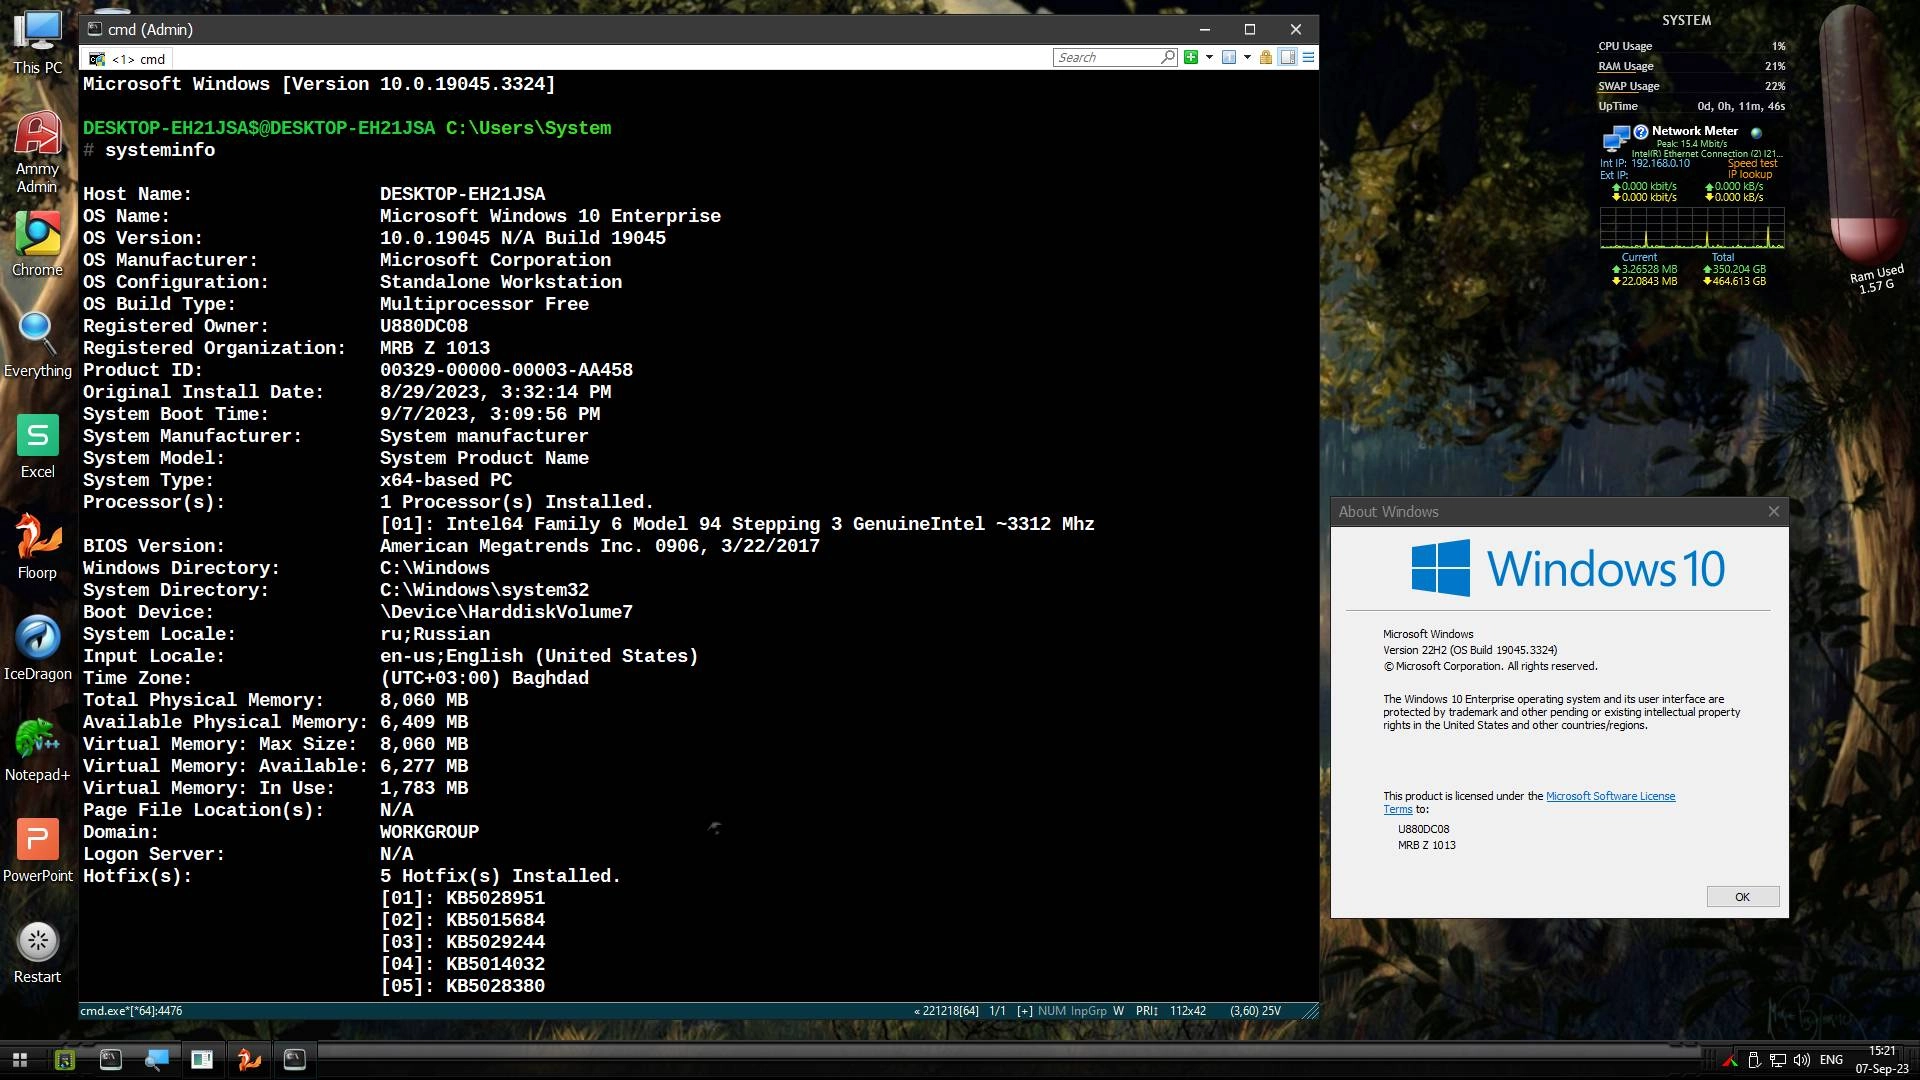1920x1080 pixels.
Task: Open the Start menu button
Action: coord(19,1059)
